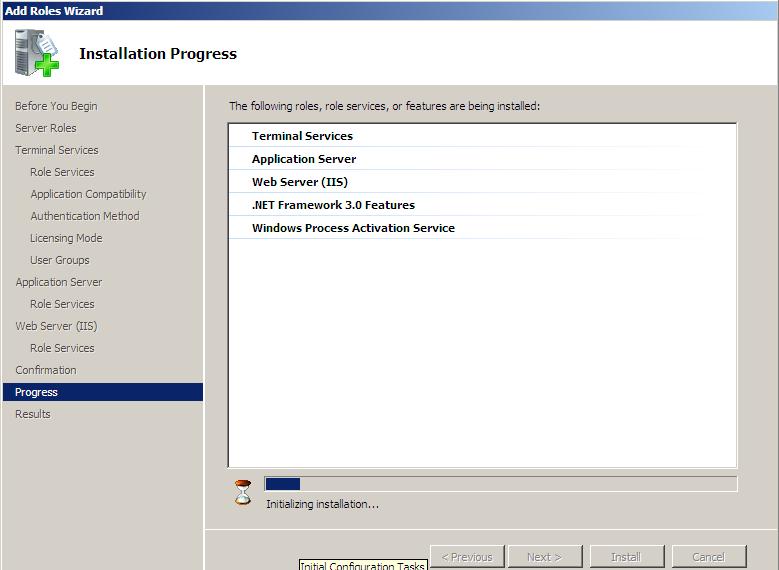The width and height of the screenshot is (779, 570).
Task: Click the hourglass progress icon
Action: [243, 492]
